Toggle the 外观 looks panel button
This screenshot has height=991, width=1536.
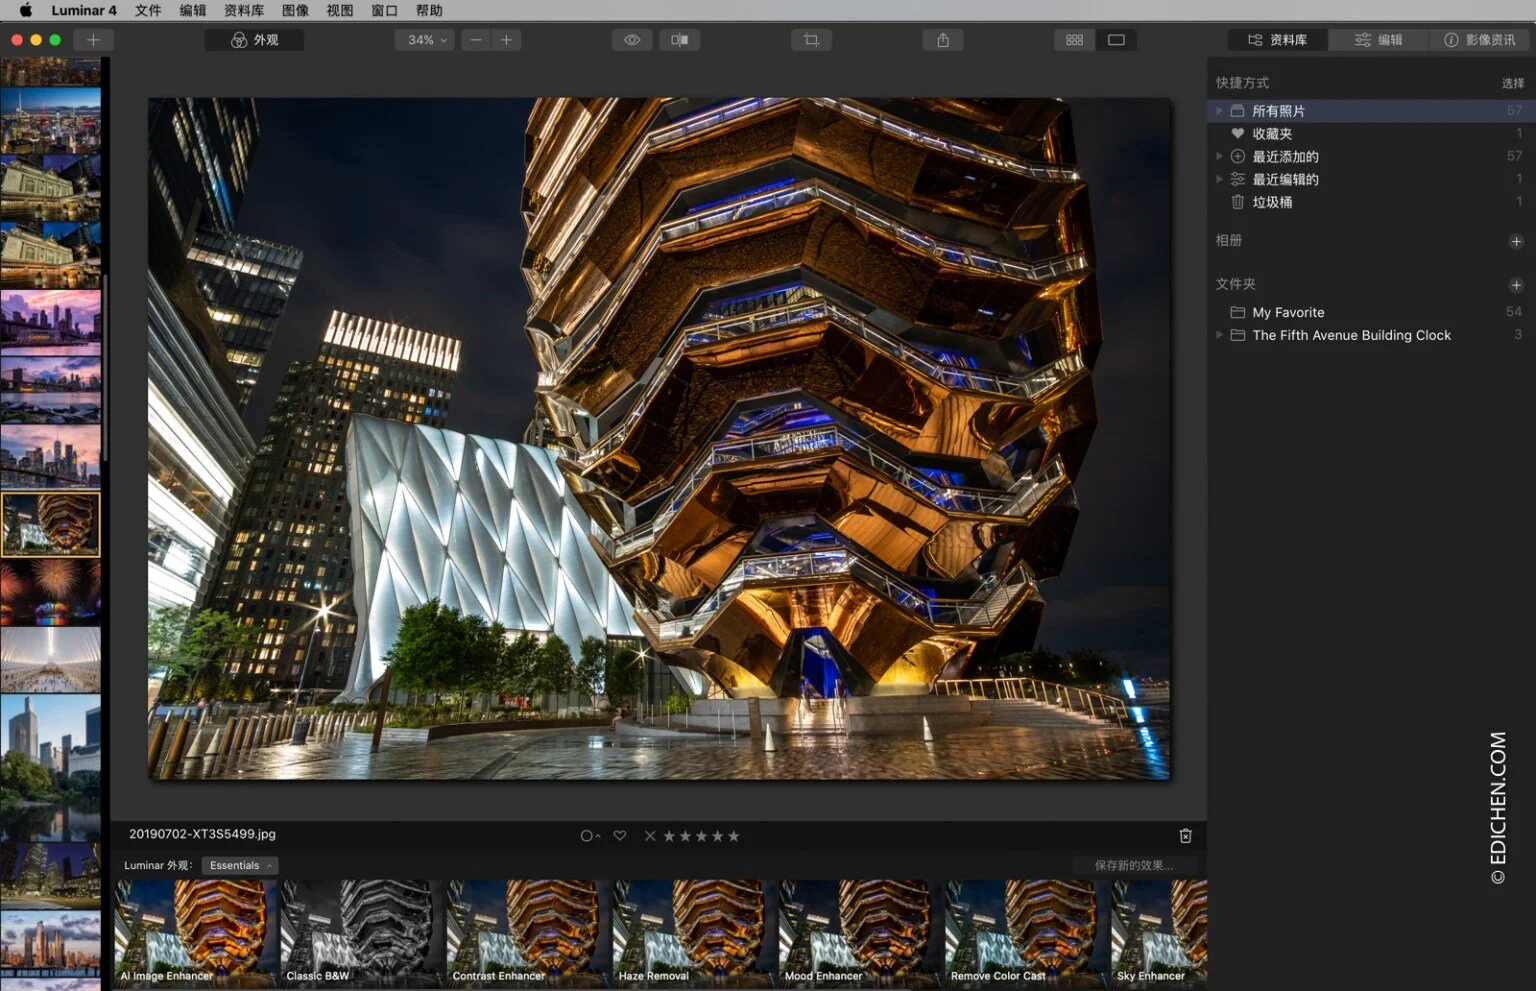(254, 40)
